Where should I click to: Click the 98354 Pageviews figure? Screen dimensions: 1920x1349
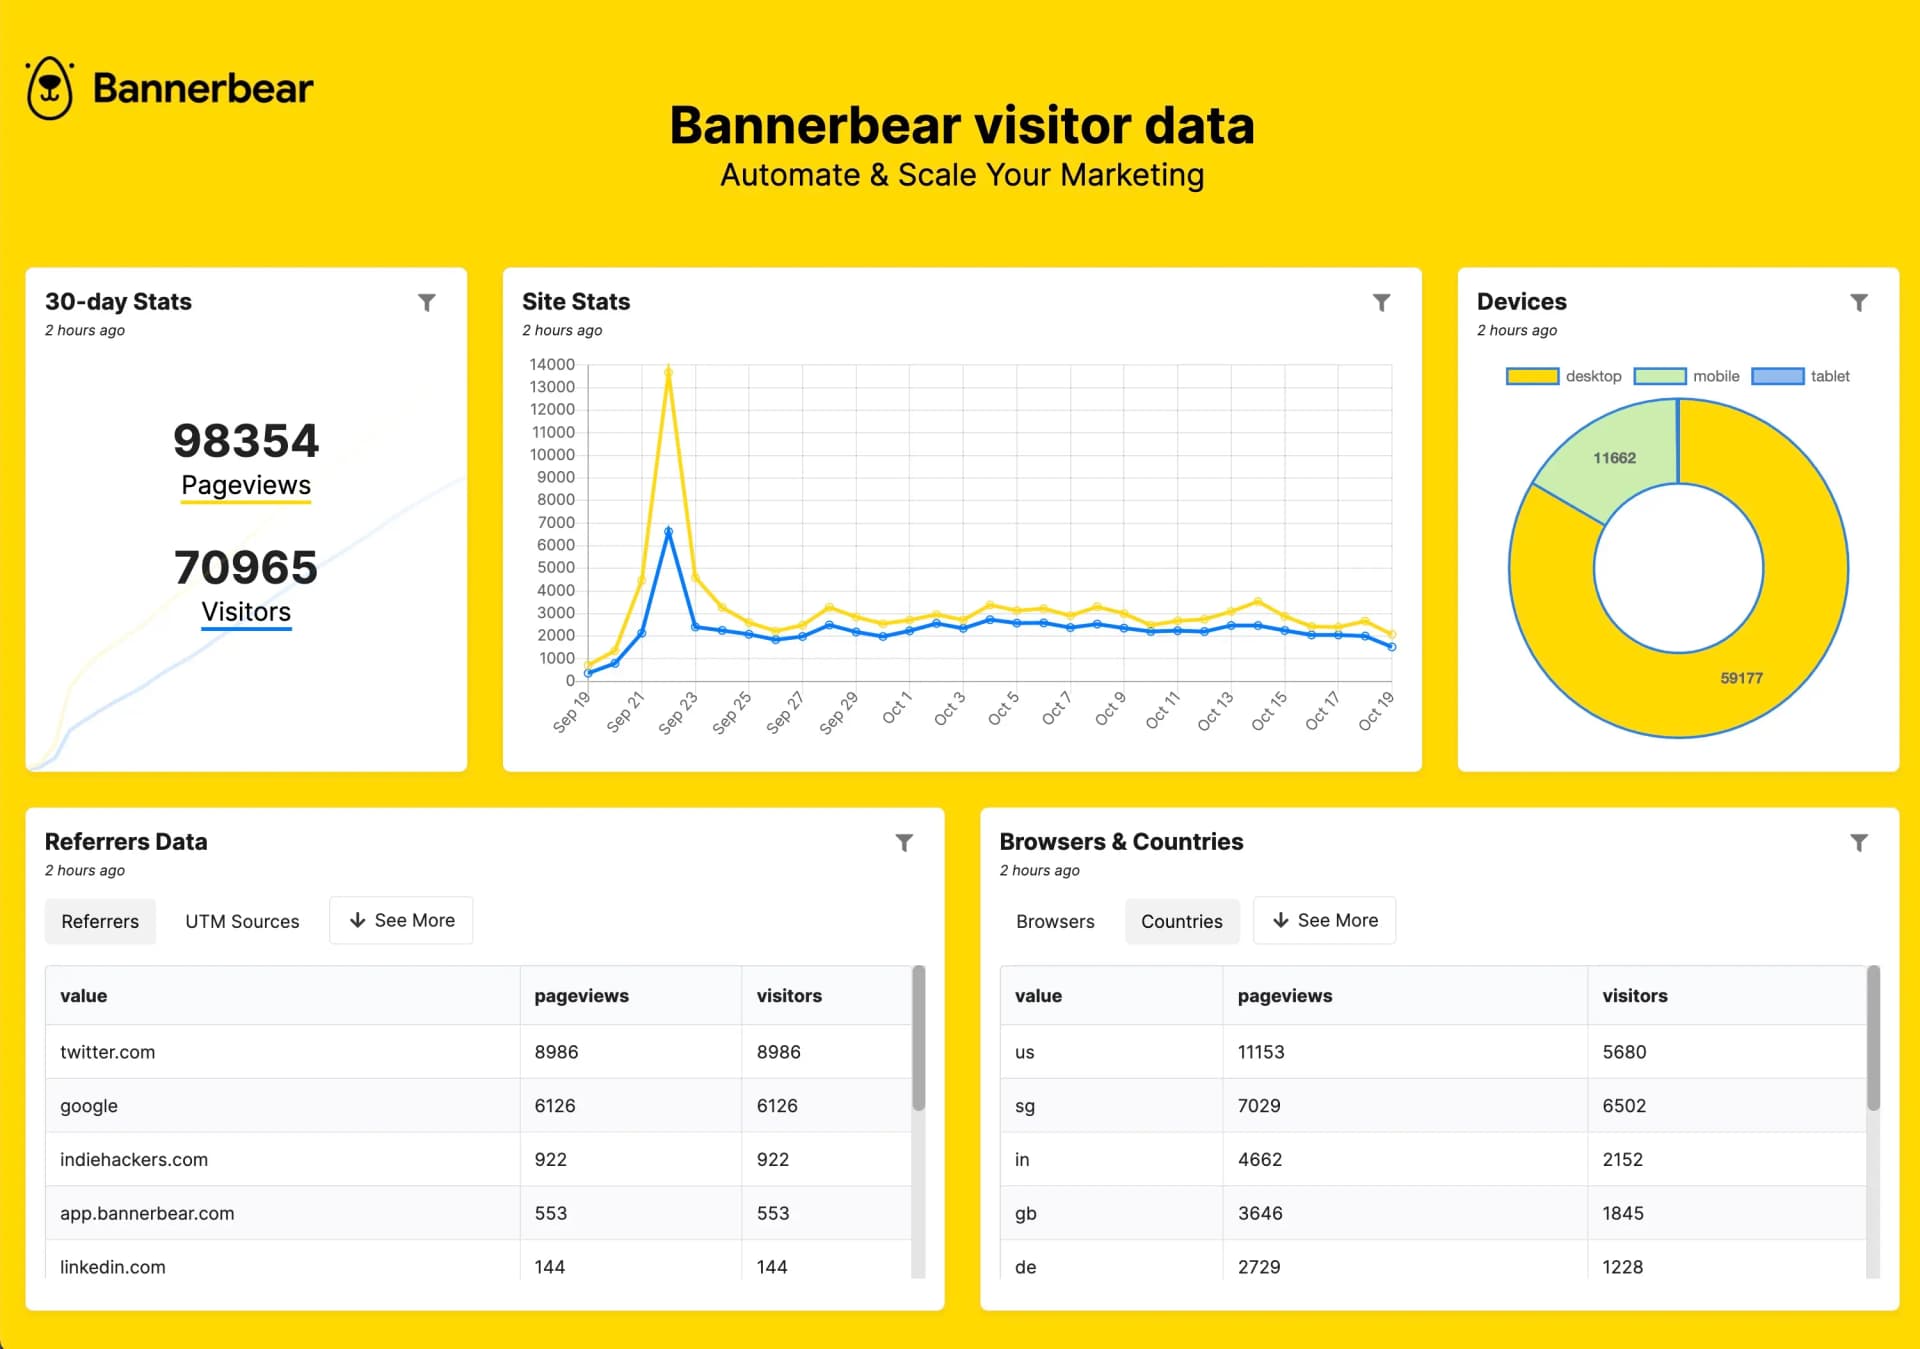tap(246, 441)
